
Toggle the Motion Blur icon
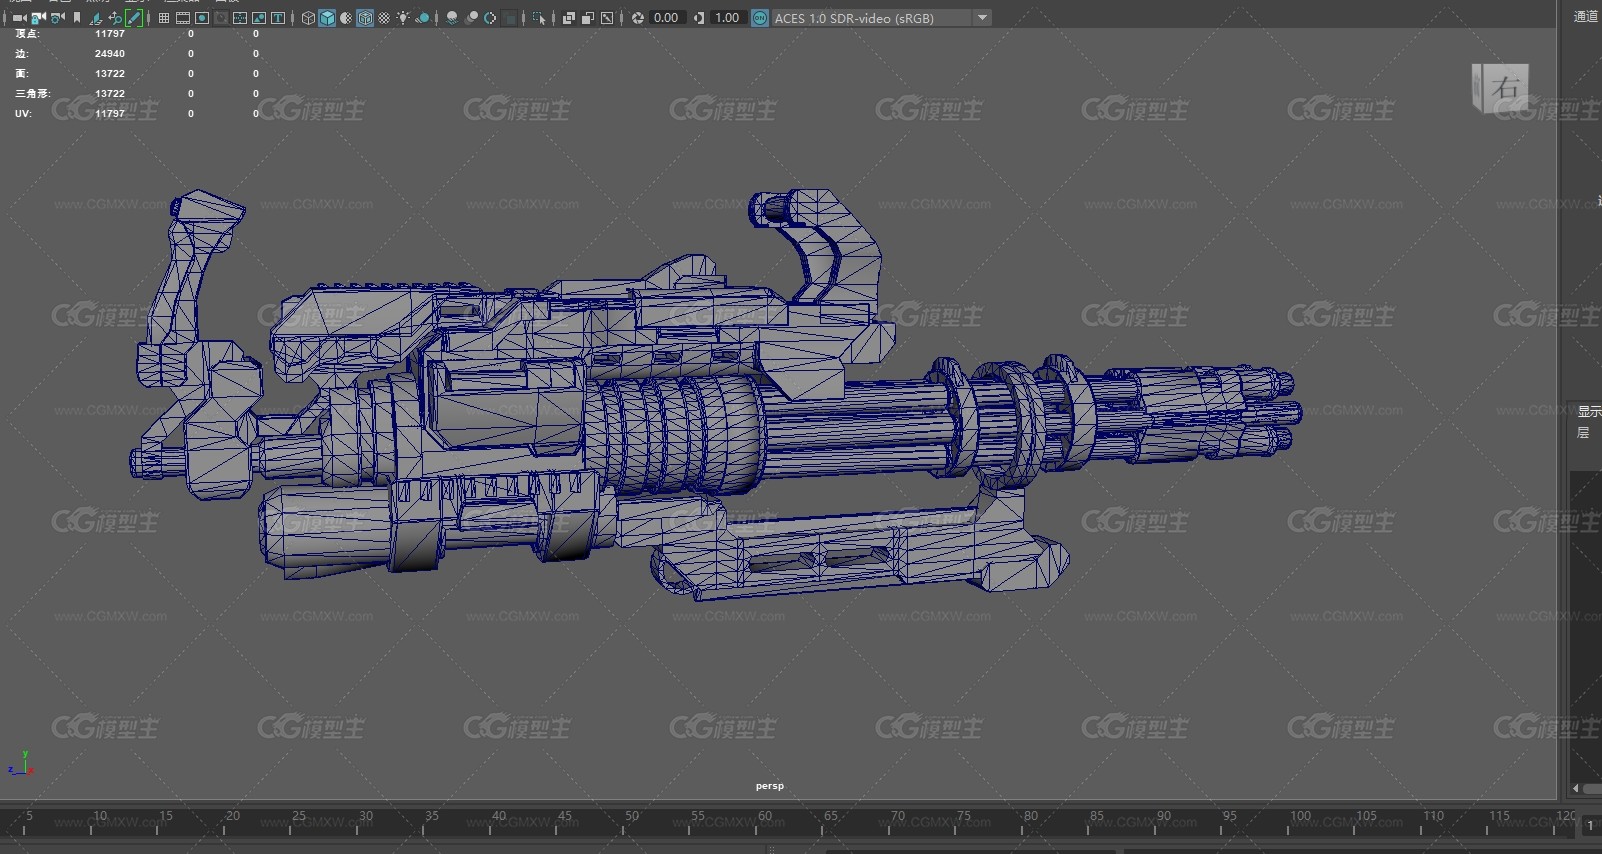click(x=471, y=18)
